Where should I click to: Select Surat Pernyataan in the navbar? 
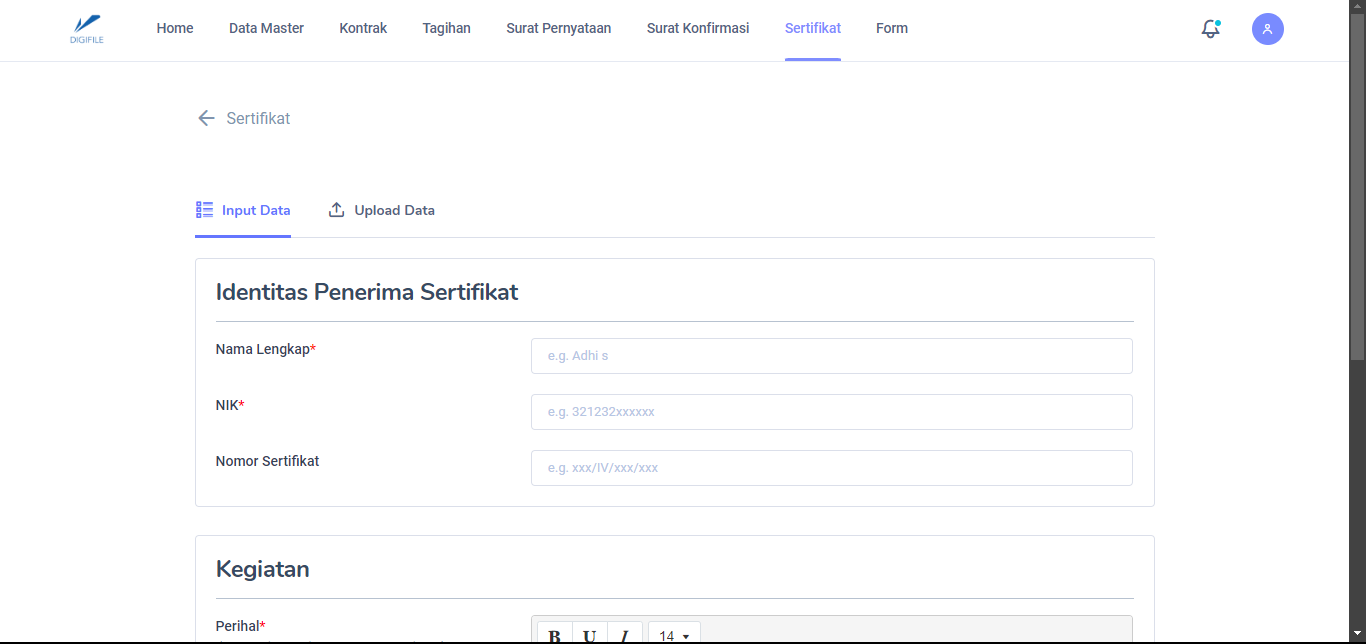click(558, 29)
